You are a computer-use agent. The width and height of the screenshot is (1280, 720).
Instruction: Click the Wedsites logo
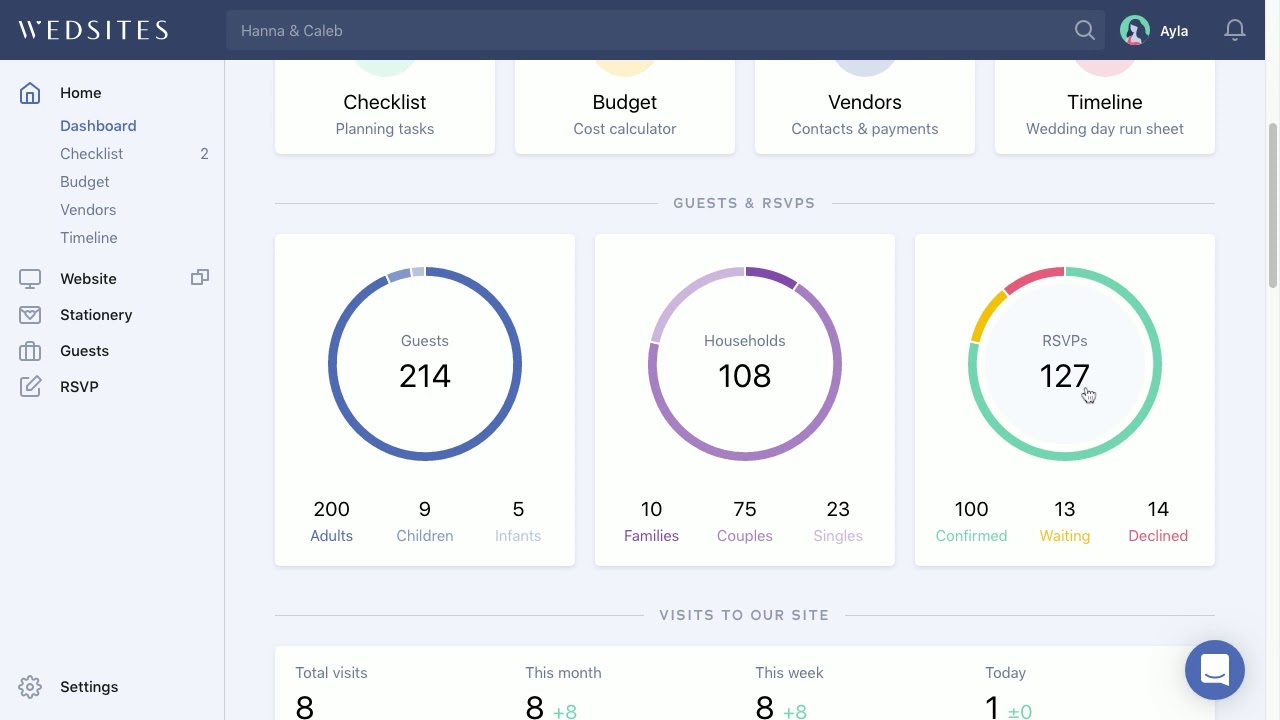pos(93,30)
